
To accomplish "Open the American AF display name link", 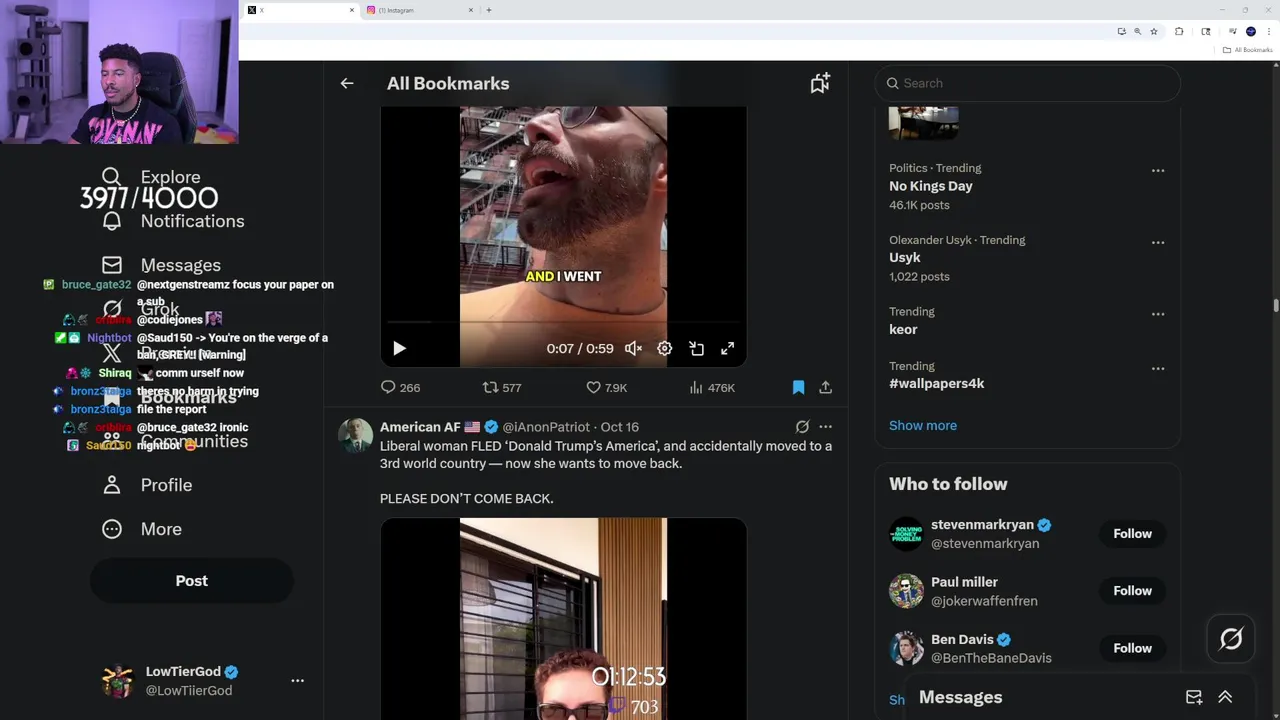I will 430,427.
